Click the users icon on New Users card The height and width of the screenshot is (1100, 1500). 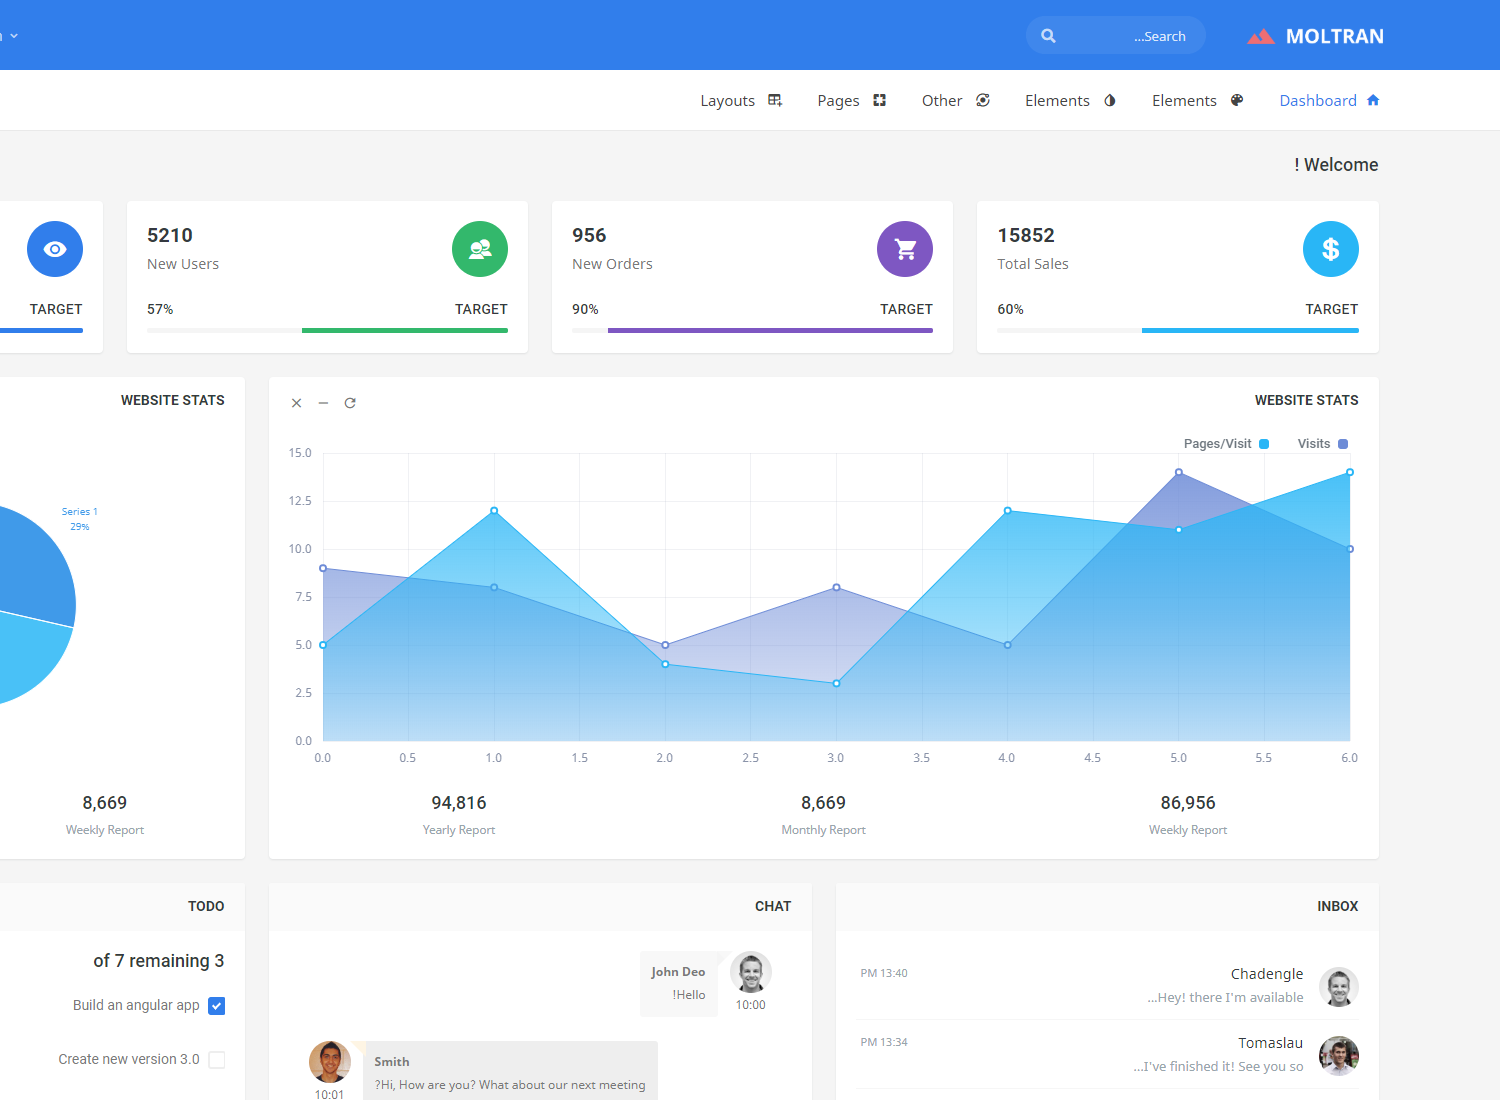pyautogui.click(x=480, y=249)
